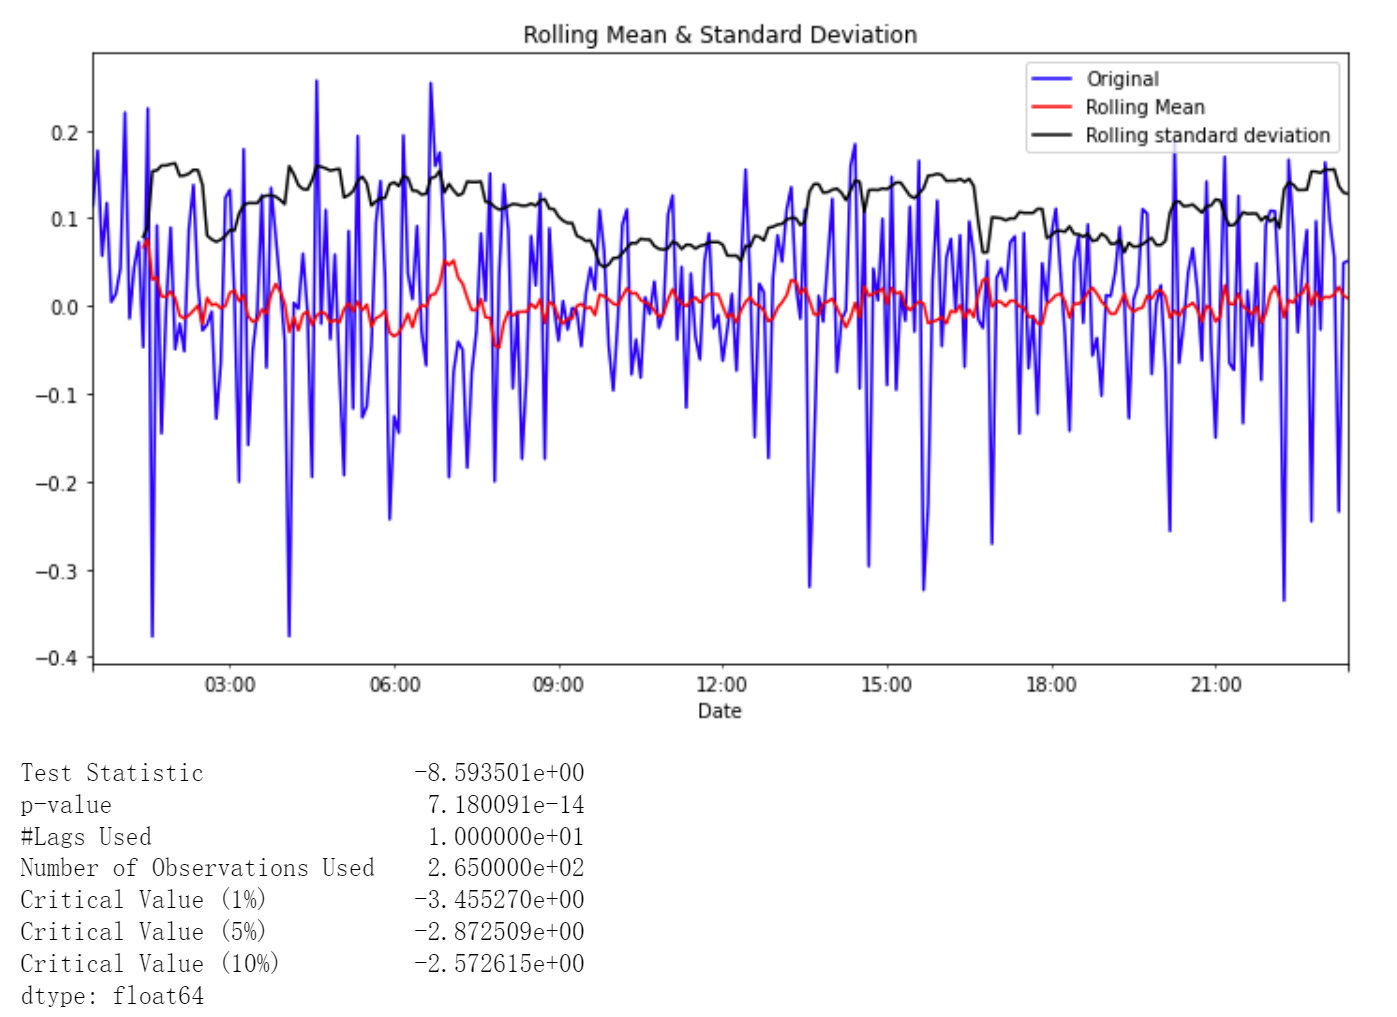The height and width of the screenshot is (1017, 1397).
Task: Click the −0.4 y-axis tick label
Action: click(x=57, y=658)
